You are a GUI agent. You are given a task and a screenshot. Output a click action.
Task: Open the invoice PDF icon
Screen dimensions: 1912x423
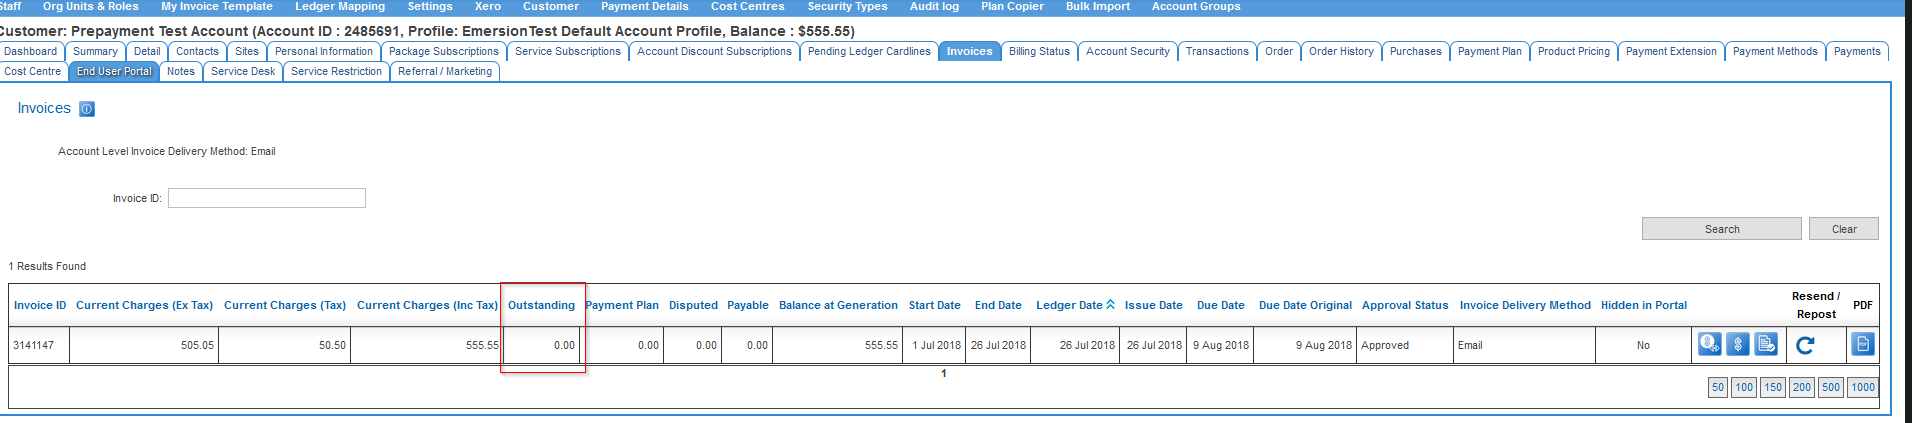pyautogui.click(x=1862, y=345)
